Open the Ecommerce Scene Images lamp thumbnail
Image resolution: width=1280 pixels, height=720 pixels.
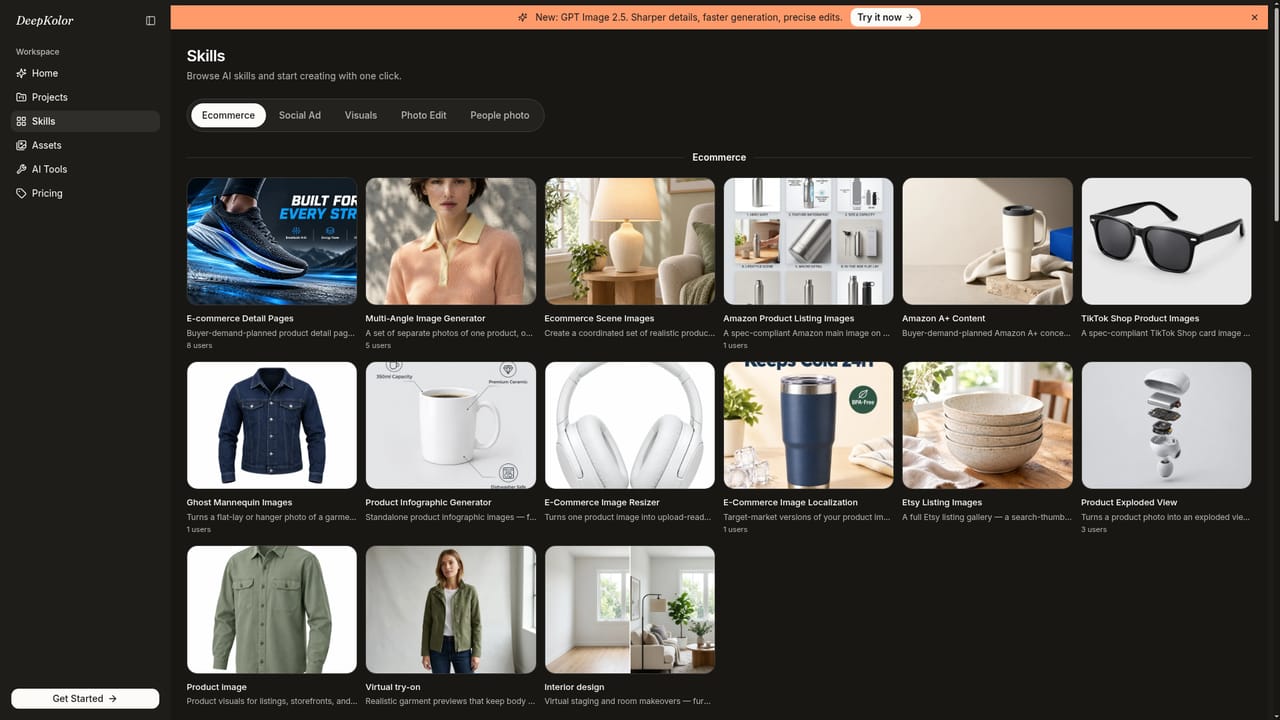pyautogui.click(x=630, y=241)
